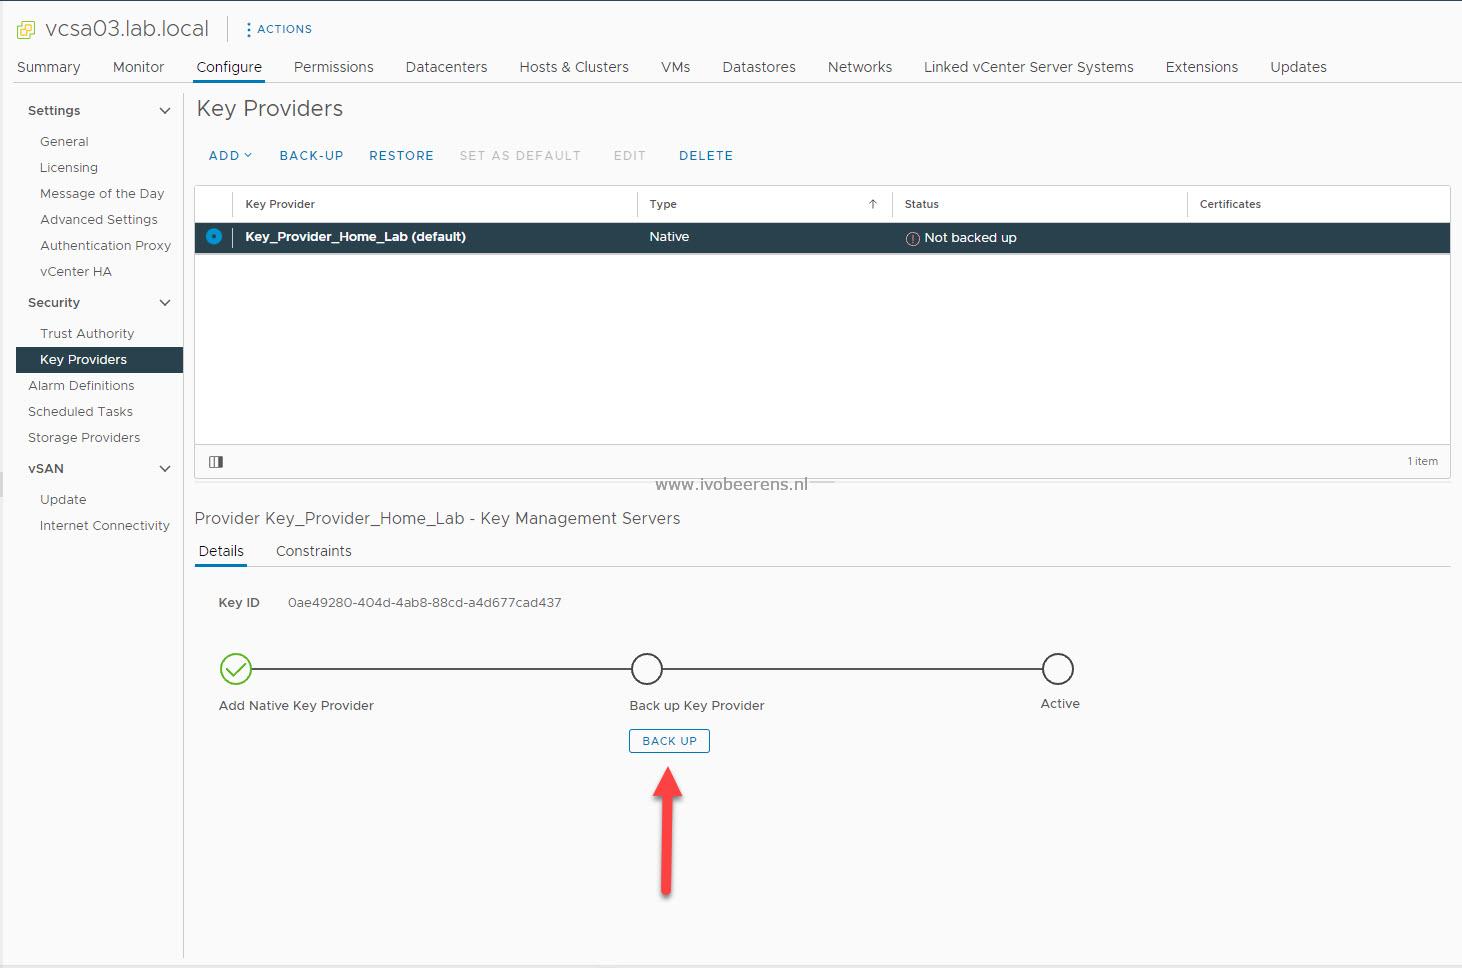Sort by Type column header
Viewport: 1462px width, 968px height.
pyautogui.click(x=663, y=204)
